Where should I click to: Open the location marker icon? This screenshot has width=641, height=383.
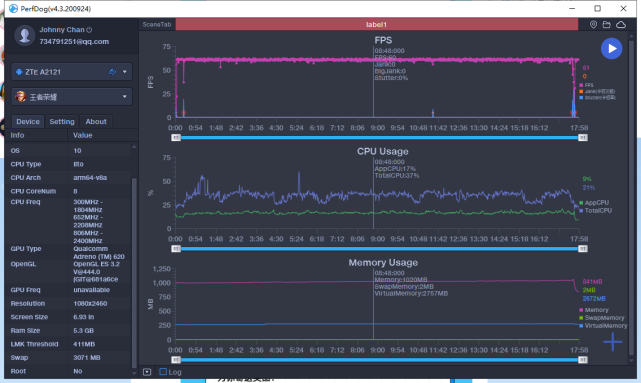pos(593,25)
